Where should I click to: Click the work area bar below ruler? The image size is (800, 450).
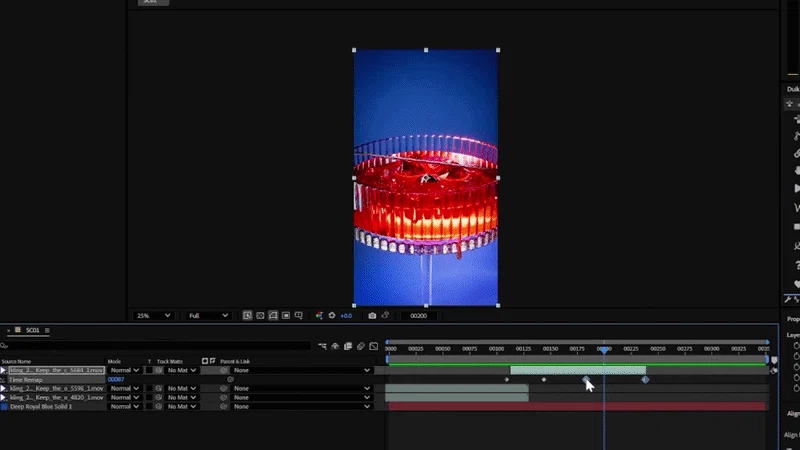pyautogui.click(x=577, y=359)
